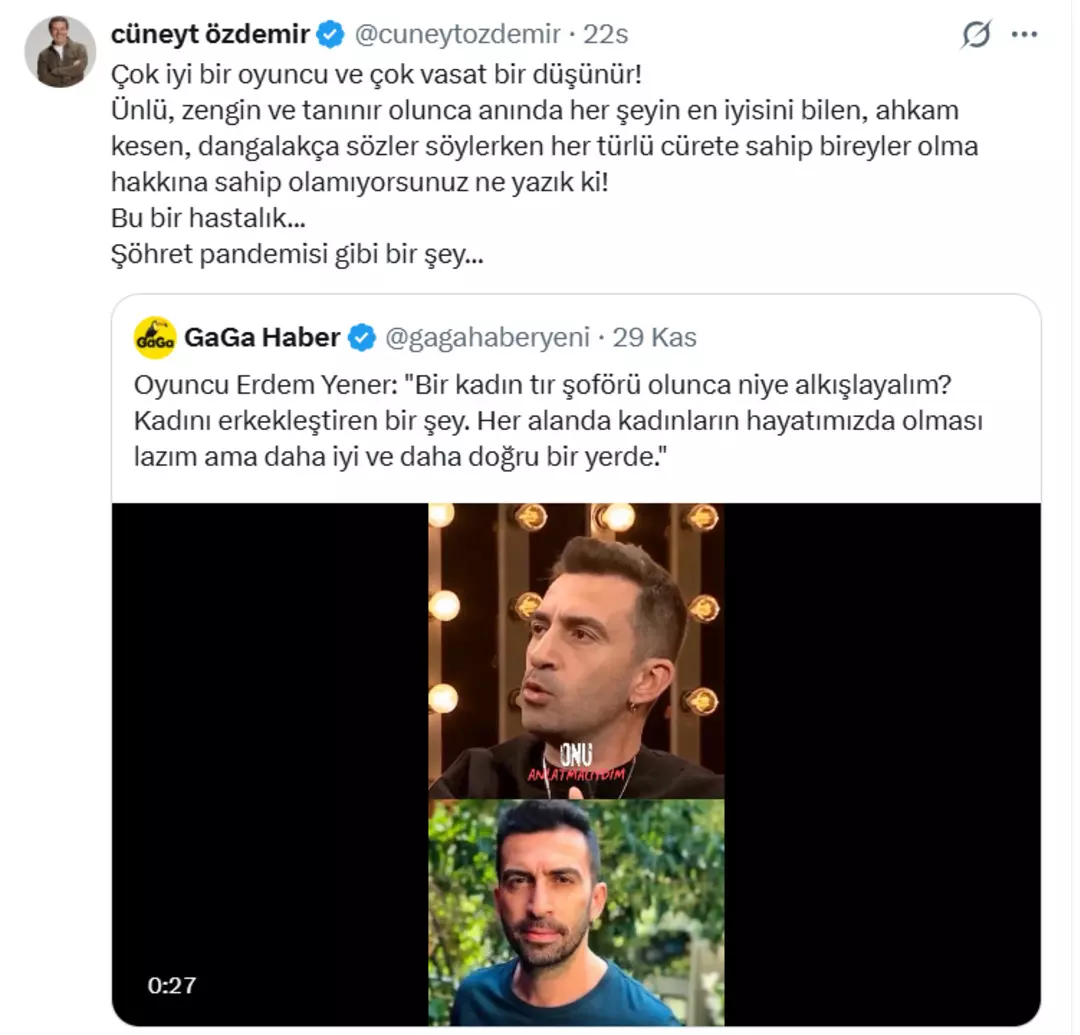This screenshot has width=1080, height=1035.
Task: Click the tweet line Şöhret pandemisi
Action: (297, 255)
